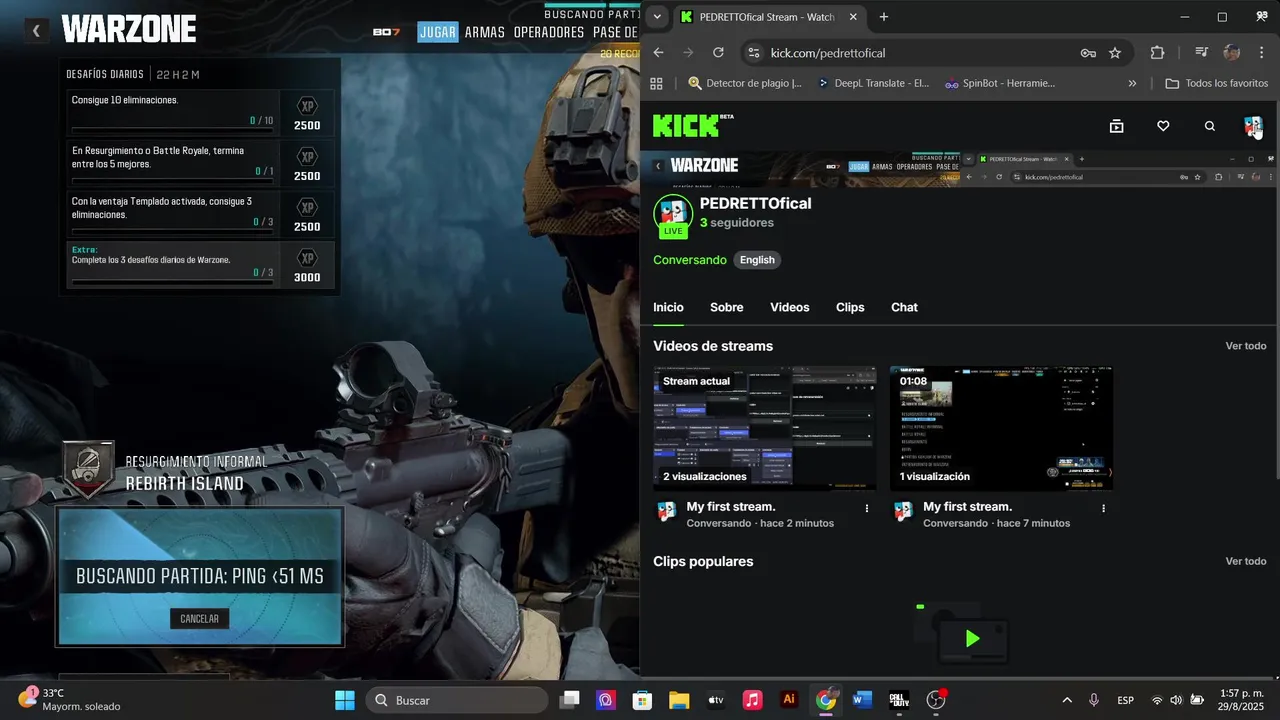Open Kick browse videos icon
1280x720 pixels.
click(1117, 126)
